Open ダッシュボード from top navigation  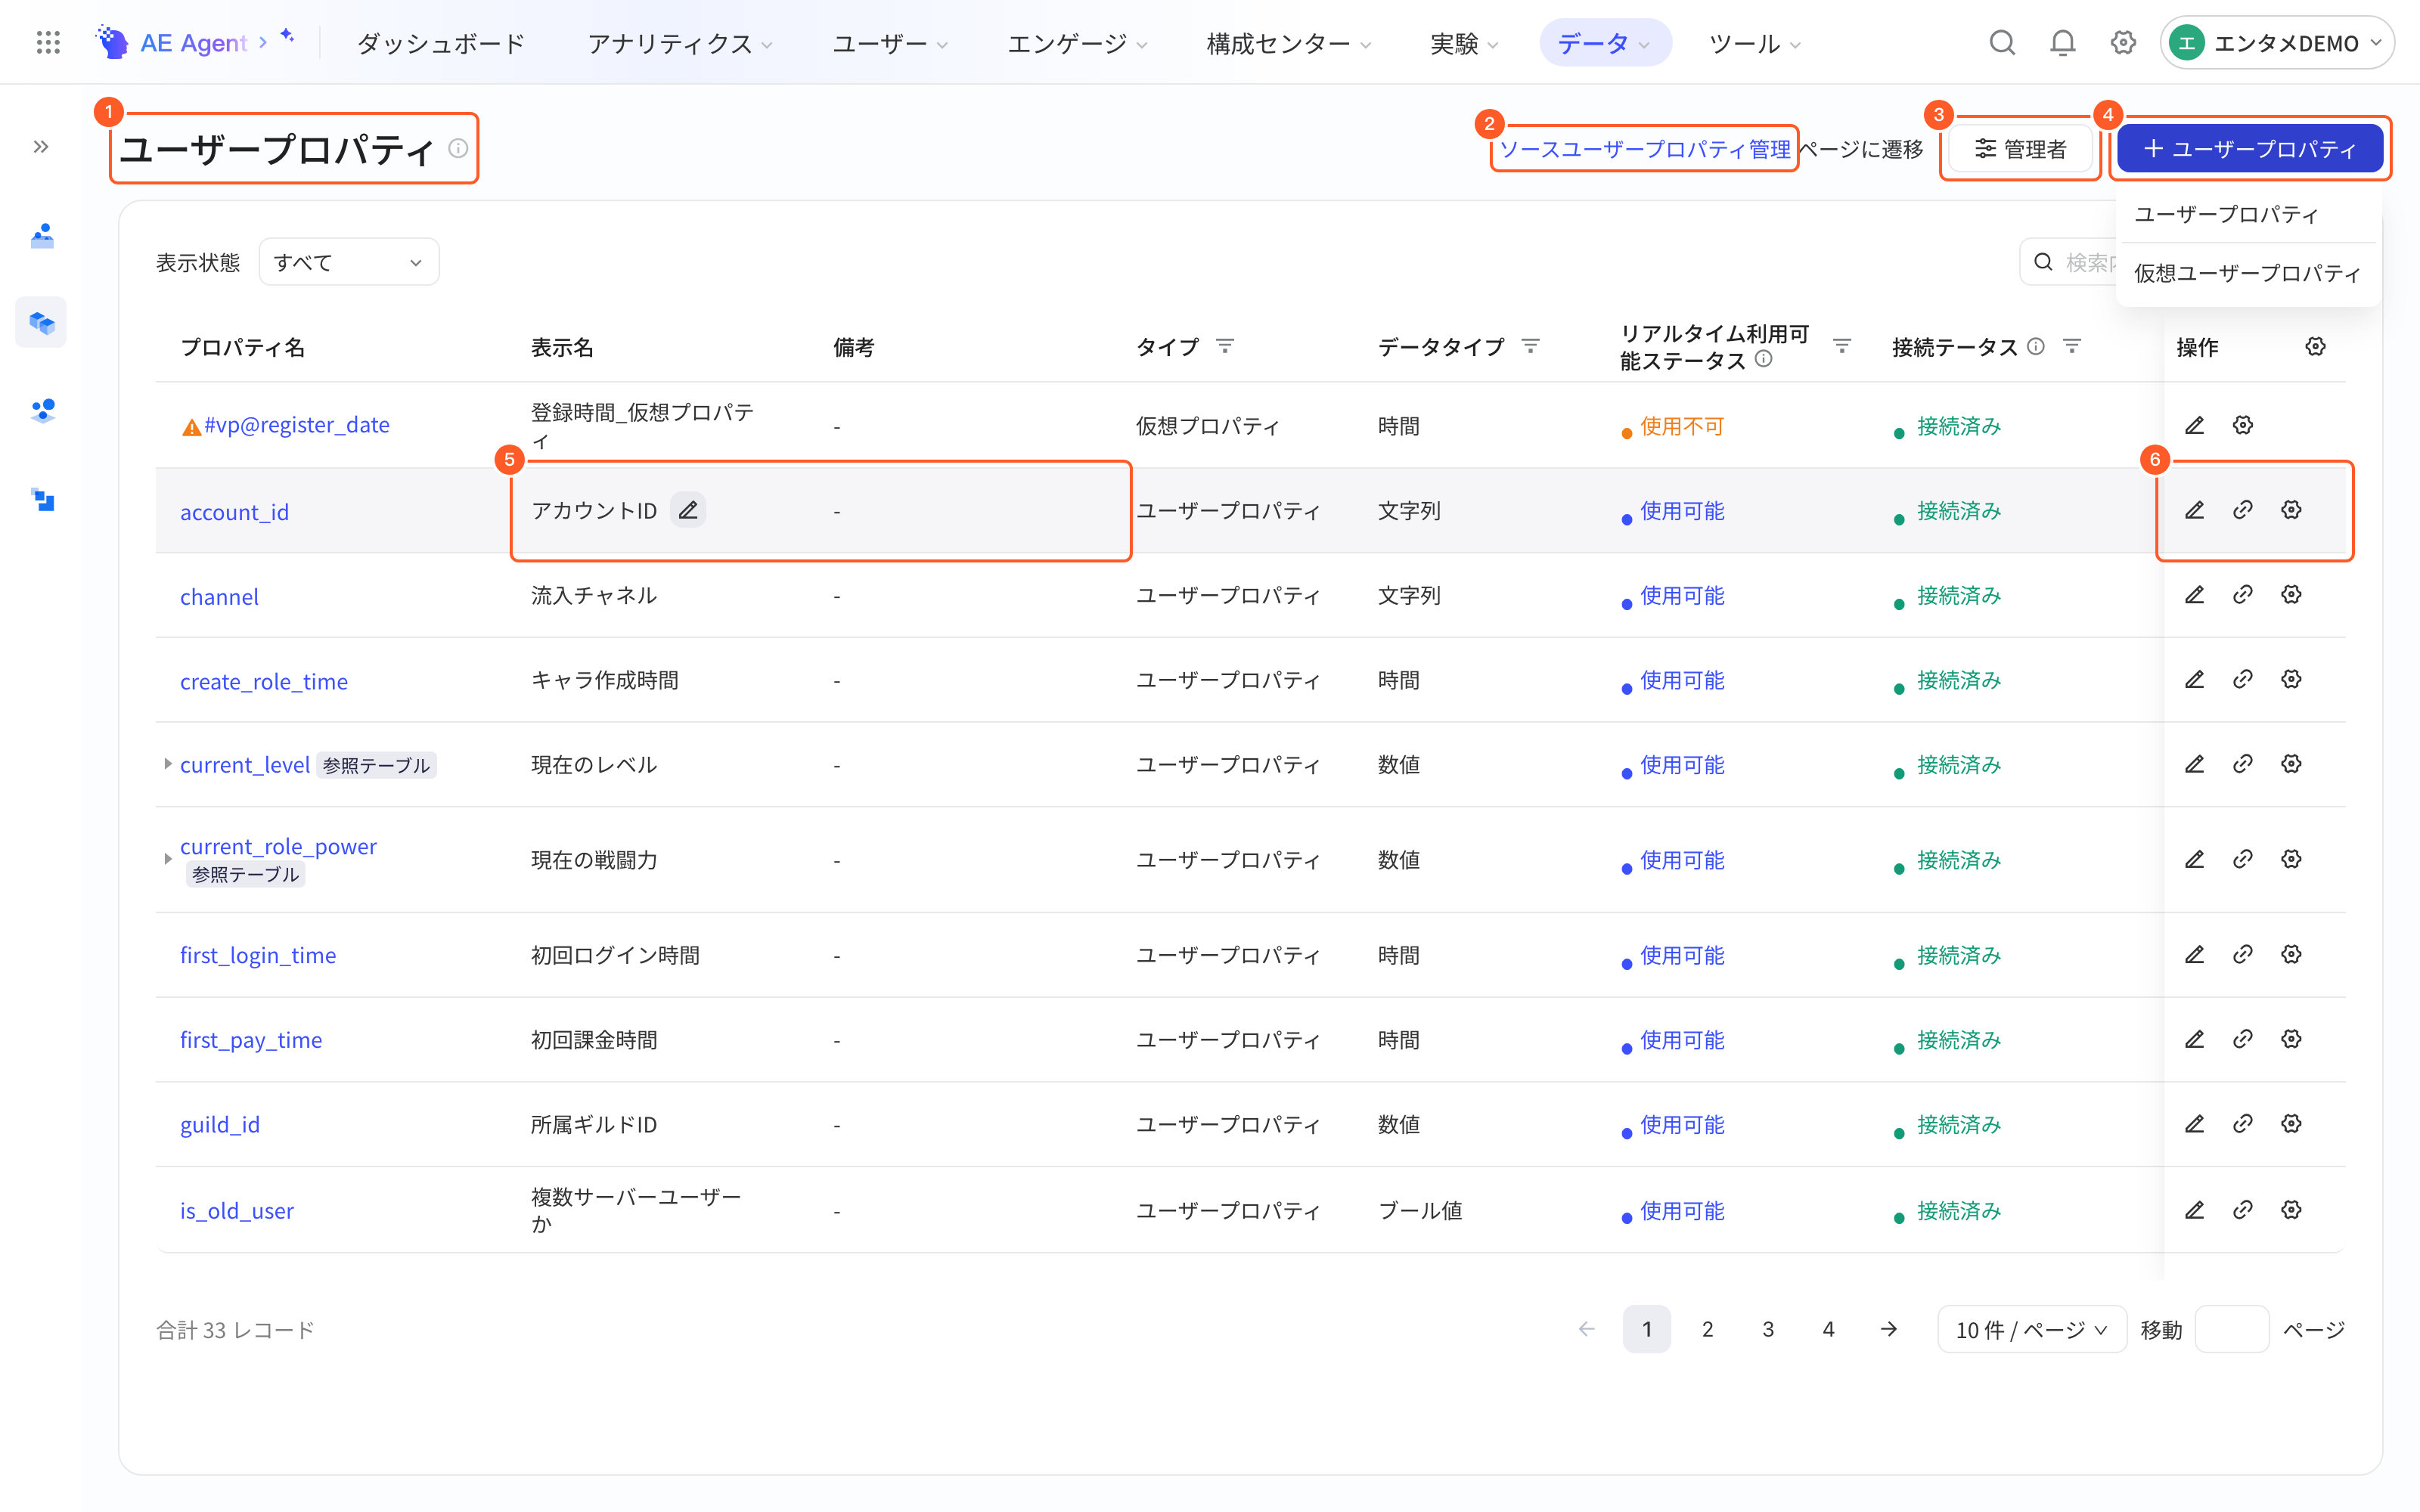click(440, 43)
